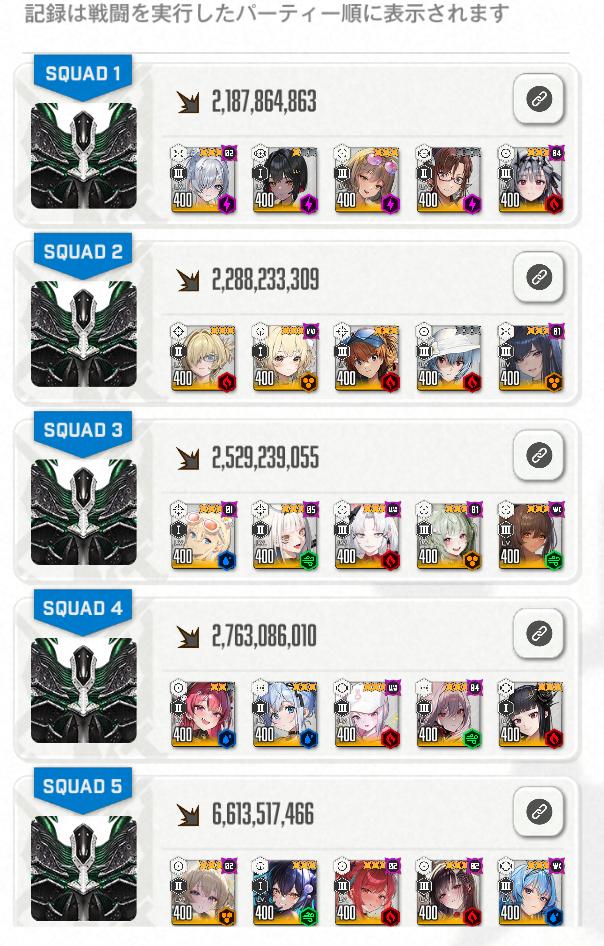
Task: Select Squad 2 blonde eyepatch character
Action: pos(203,357)
